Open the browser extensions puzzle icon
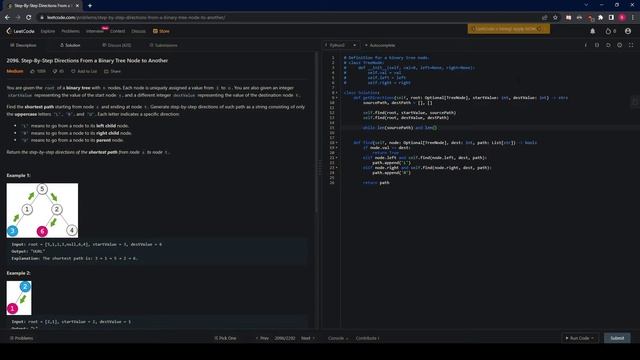This screenshot has width=640, height=360. coord(600,18)
